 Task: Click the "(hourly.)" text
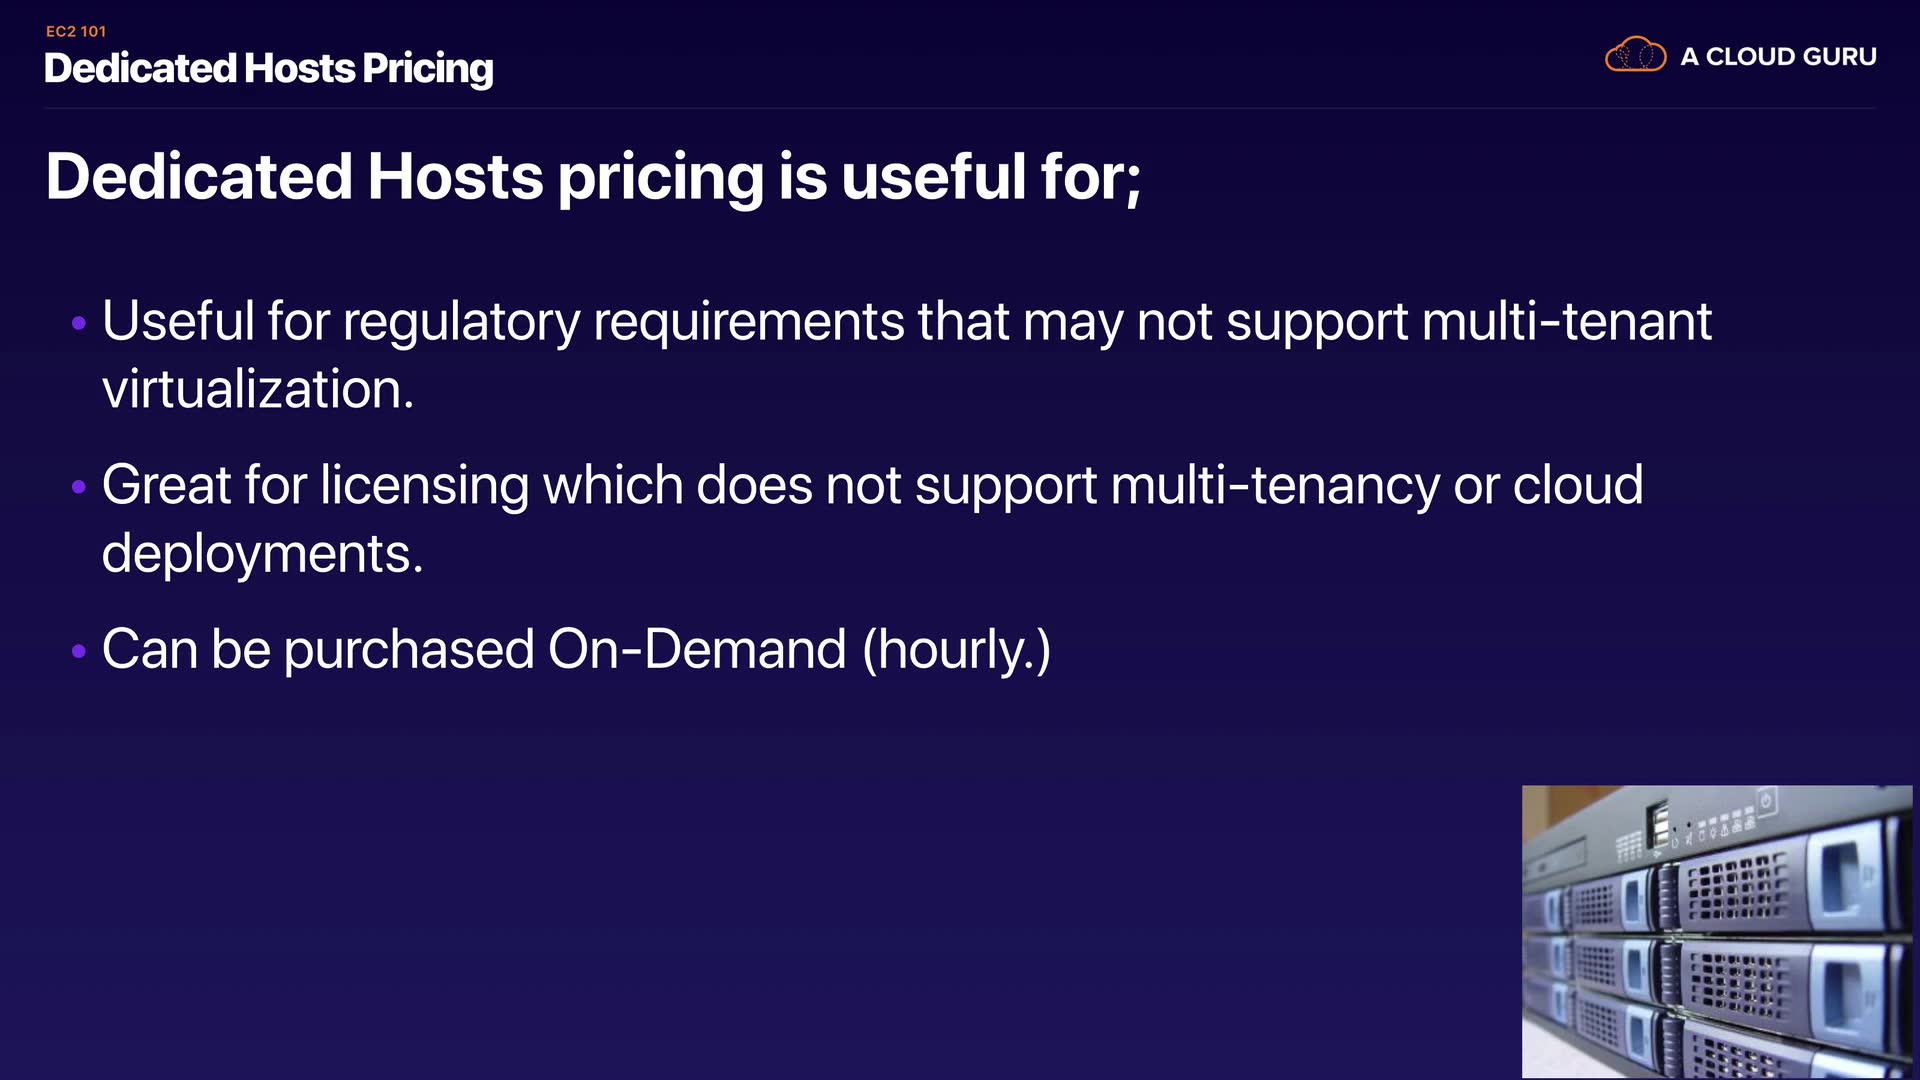956,650
